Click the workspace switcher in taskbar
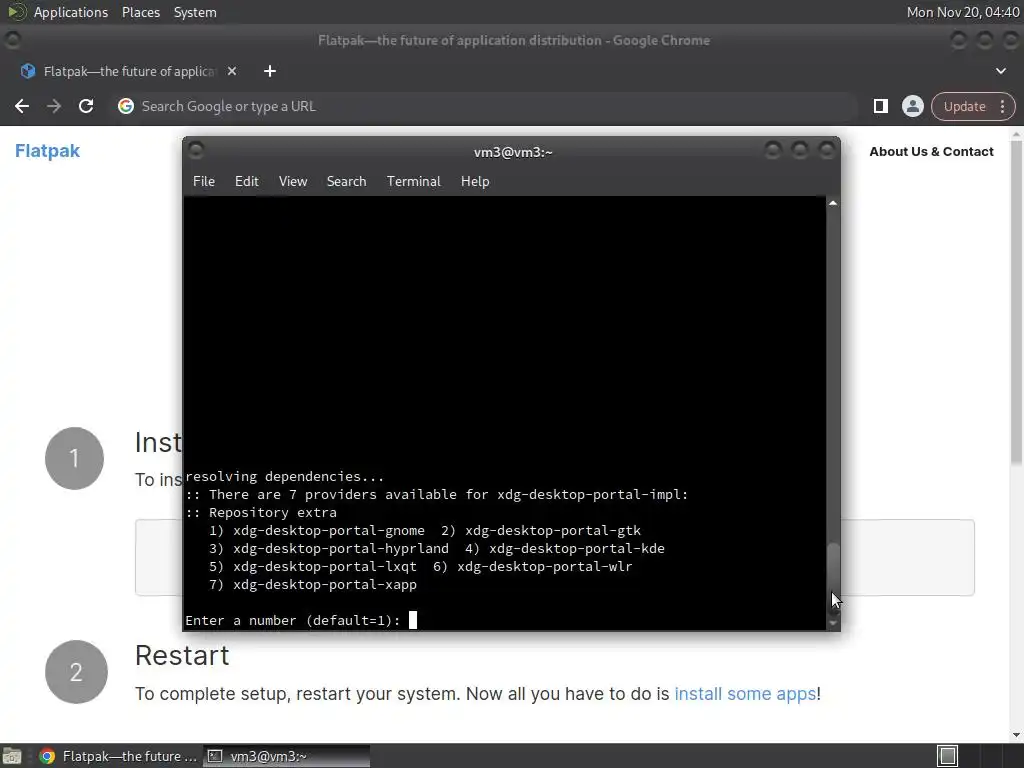This screenshot has height=768, width=1024. pyautogui.click(x=947, y=756)
